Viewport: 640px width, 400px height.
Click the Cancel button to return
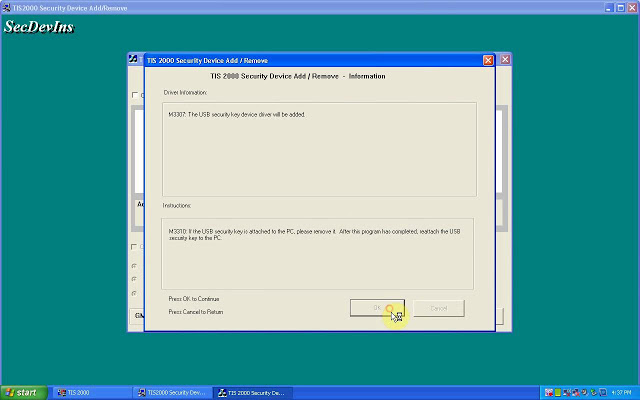tap(439, 308)
